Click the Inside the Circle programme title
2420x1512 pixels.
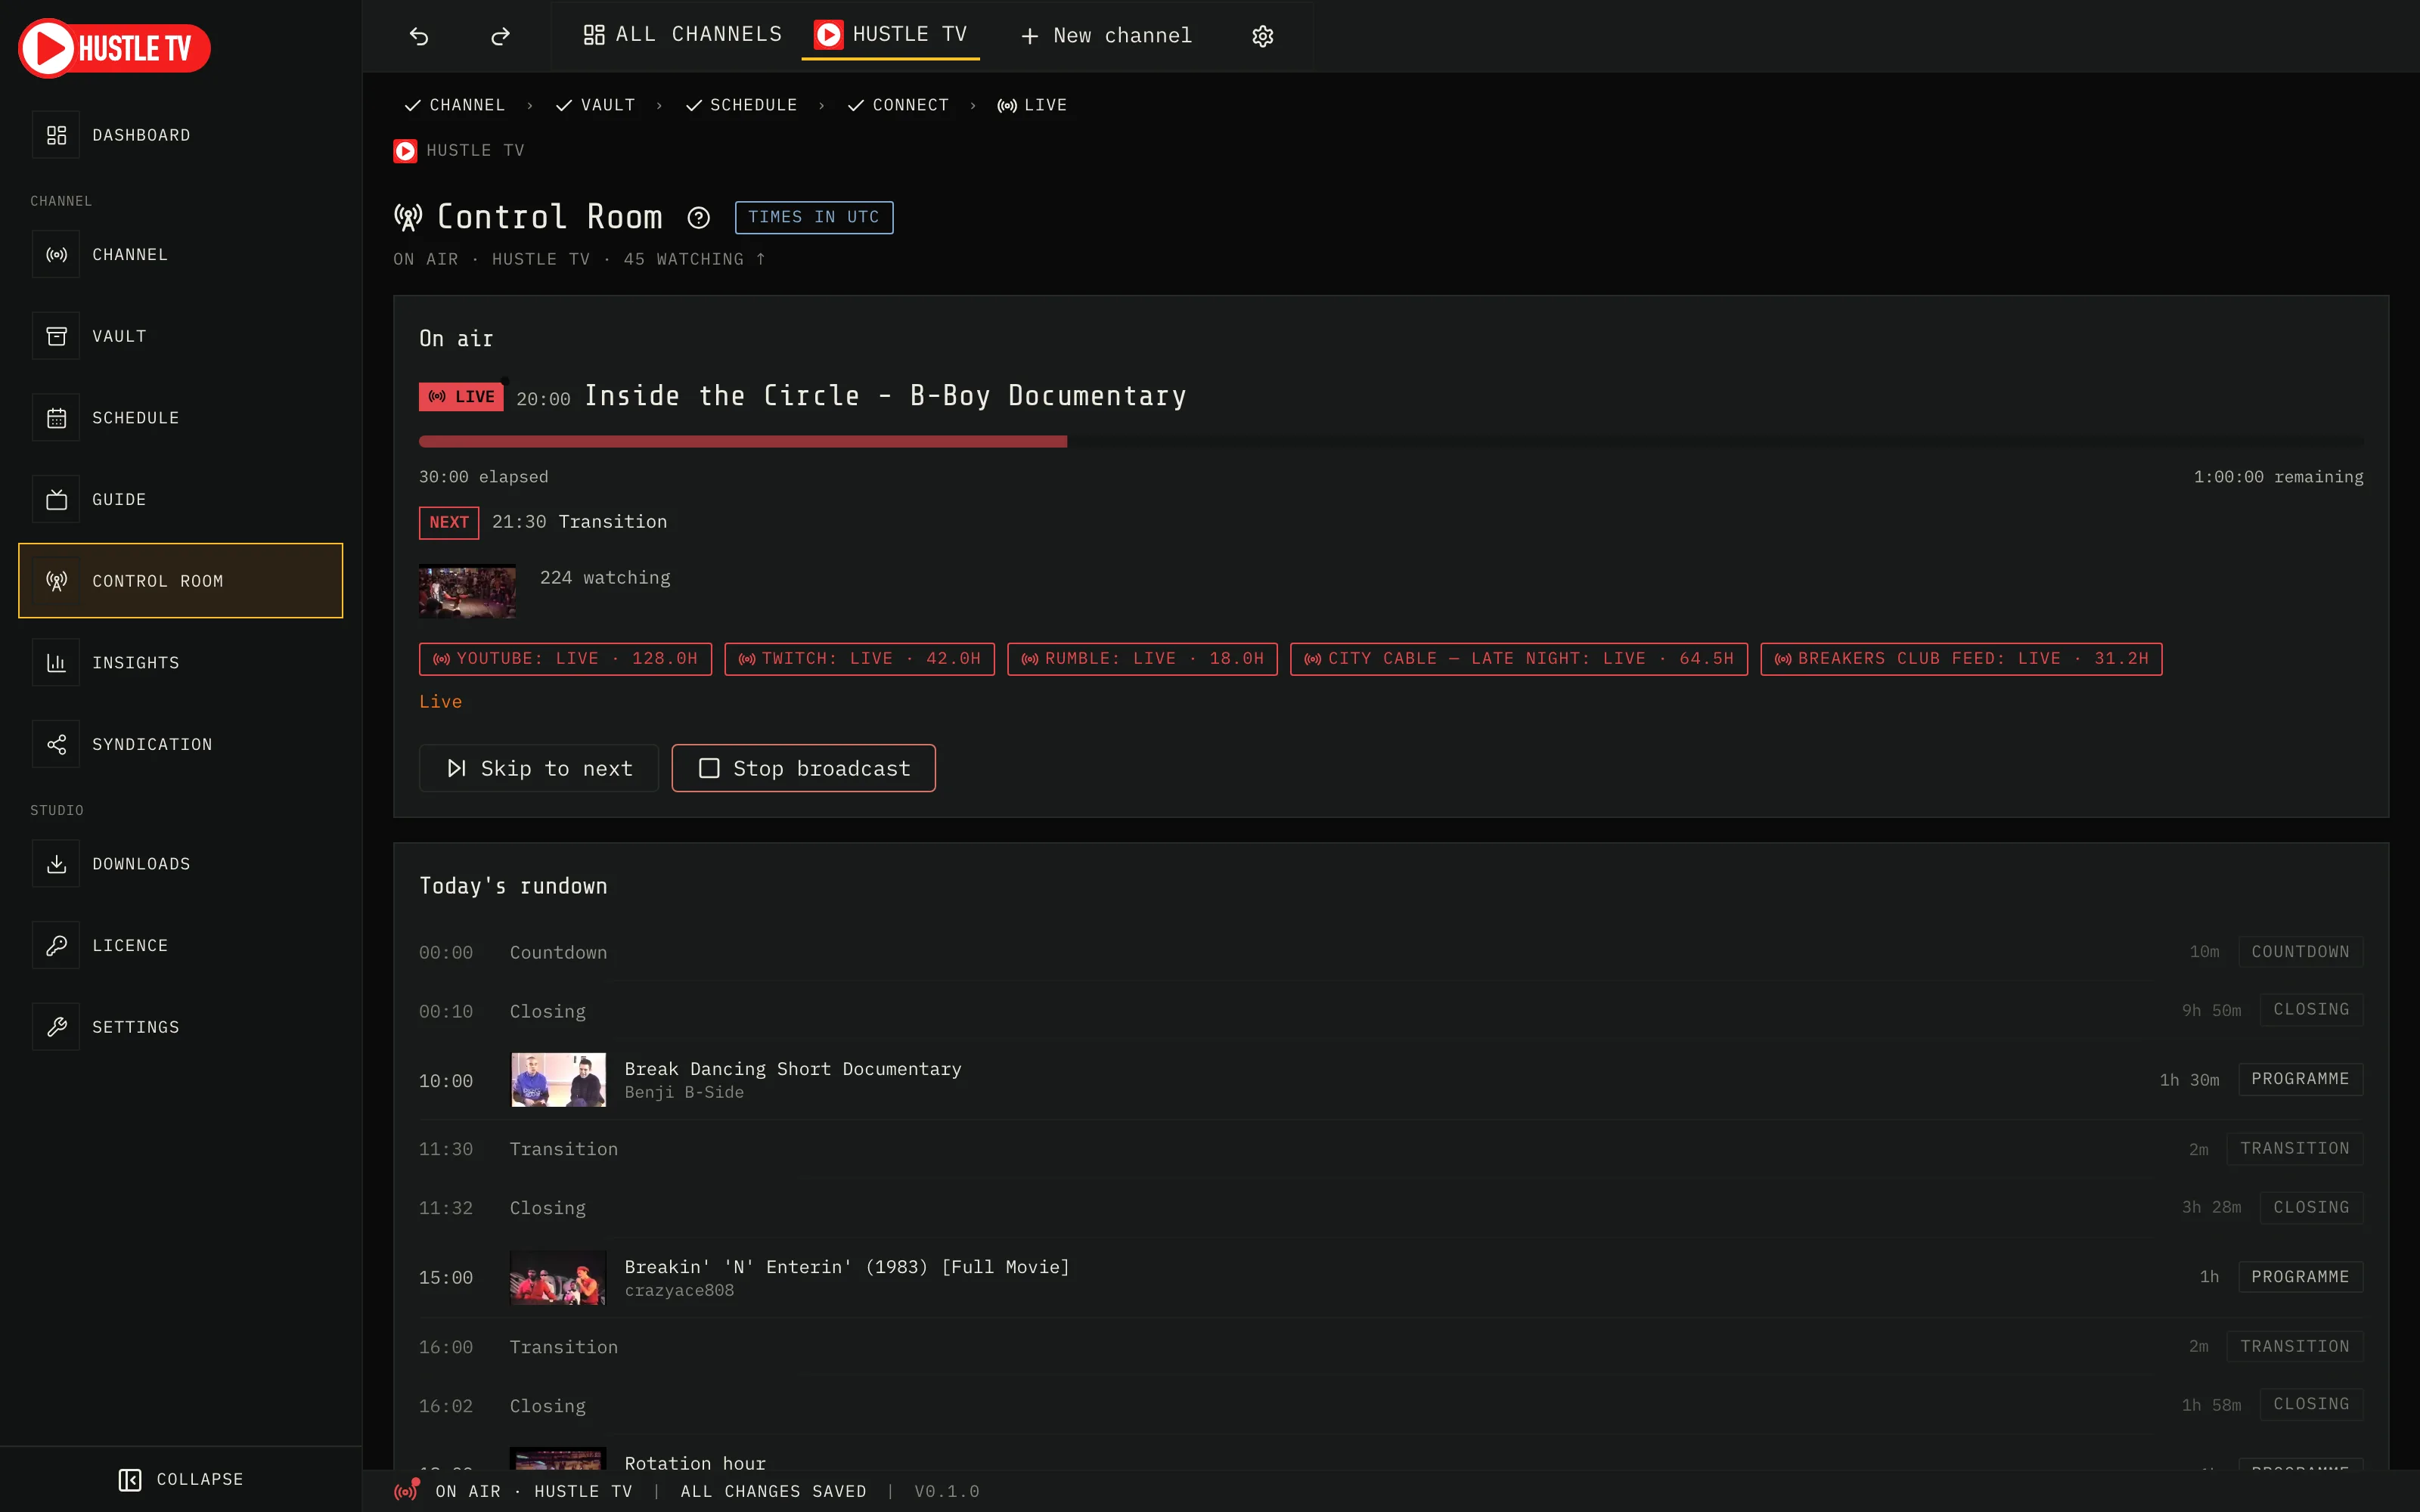(885, 396)
